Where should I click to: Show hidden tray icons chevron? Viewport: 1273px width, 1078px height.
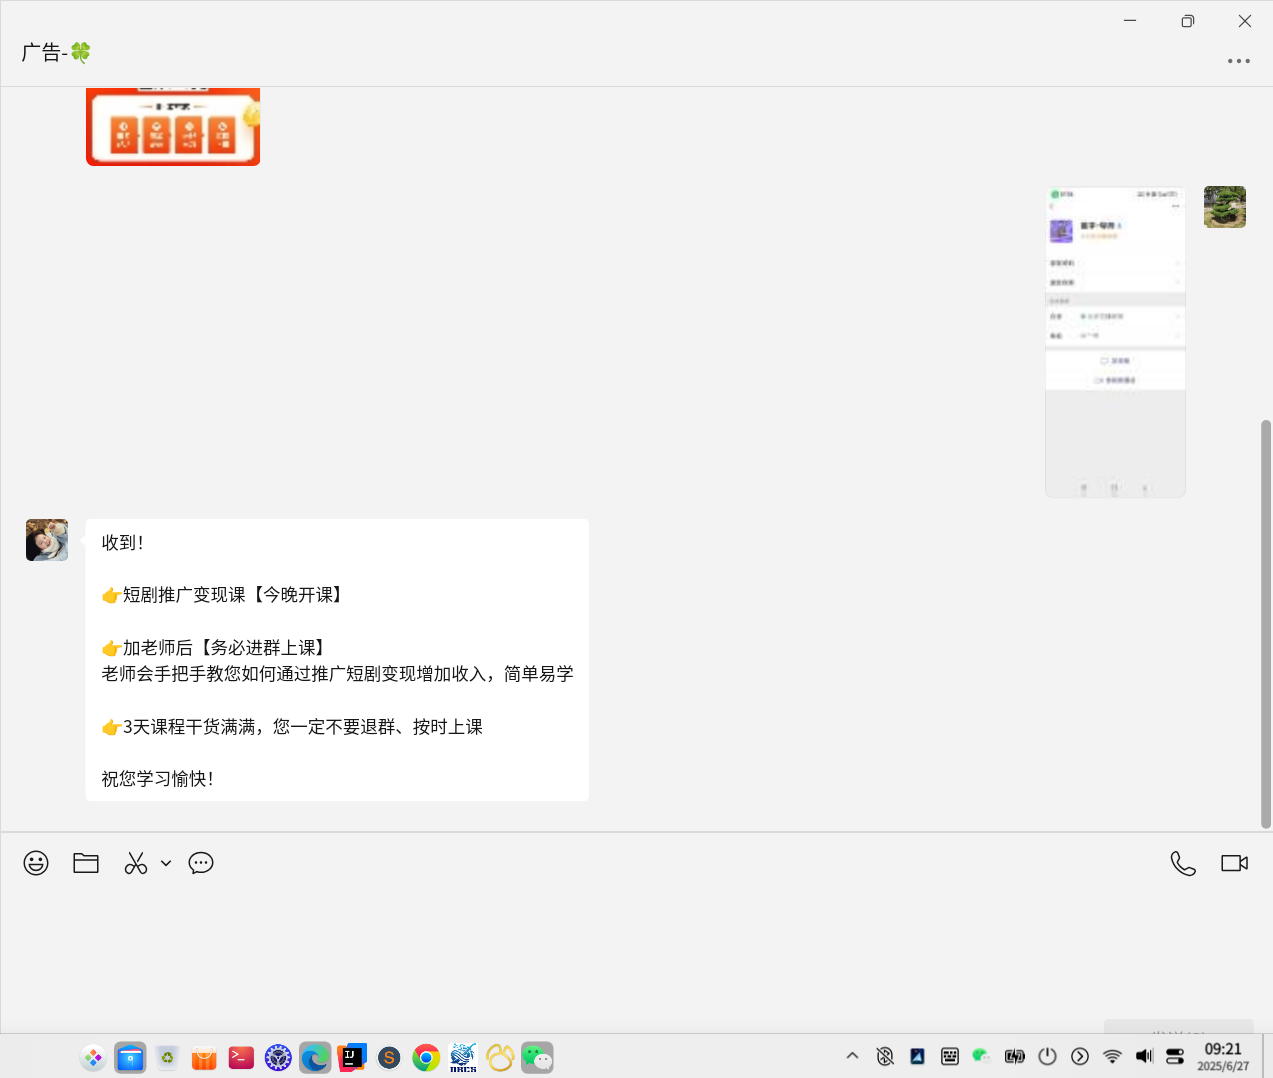tap(852, 1056)
